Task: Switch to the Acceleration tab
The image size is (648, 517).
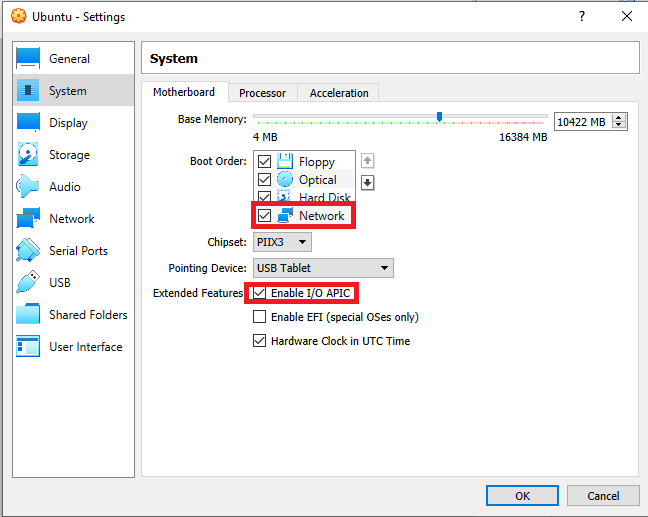Action: 339,93
